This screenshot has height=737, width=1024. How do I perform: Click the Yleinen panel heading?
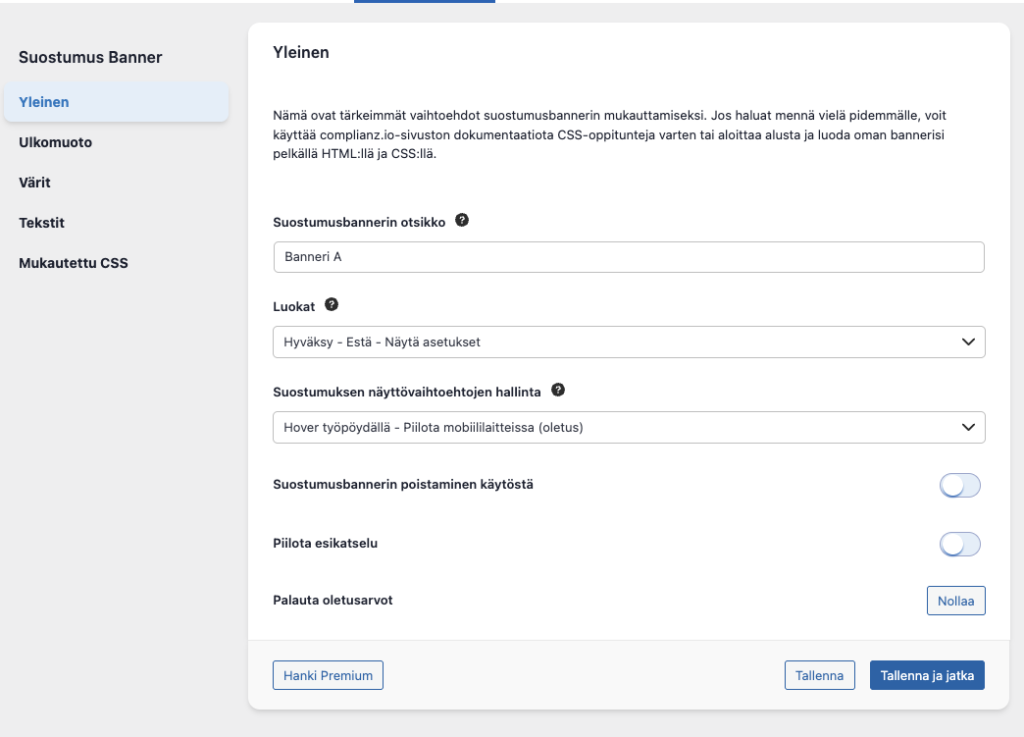(x=301, y=53)
